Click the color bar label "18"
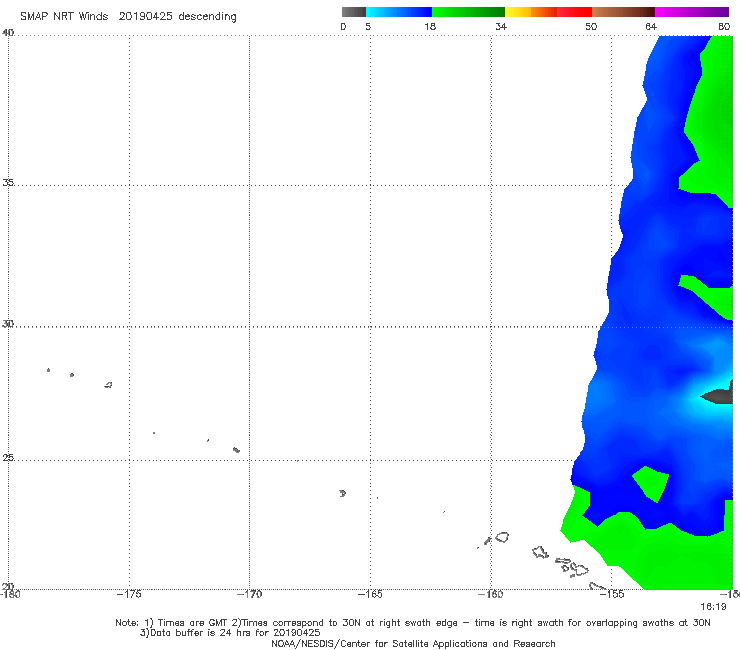 tap(430, 26)
